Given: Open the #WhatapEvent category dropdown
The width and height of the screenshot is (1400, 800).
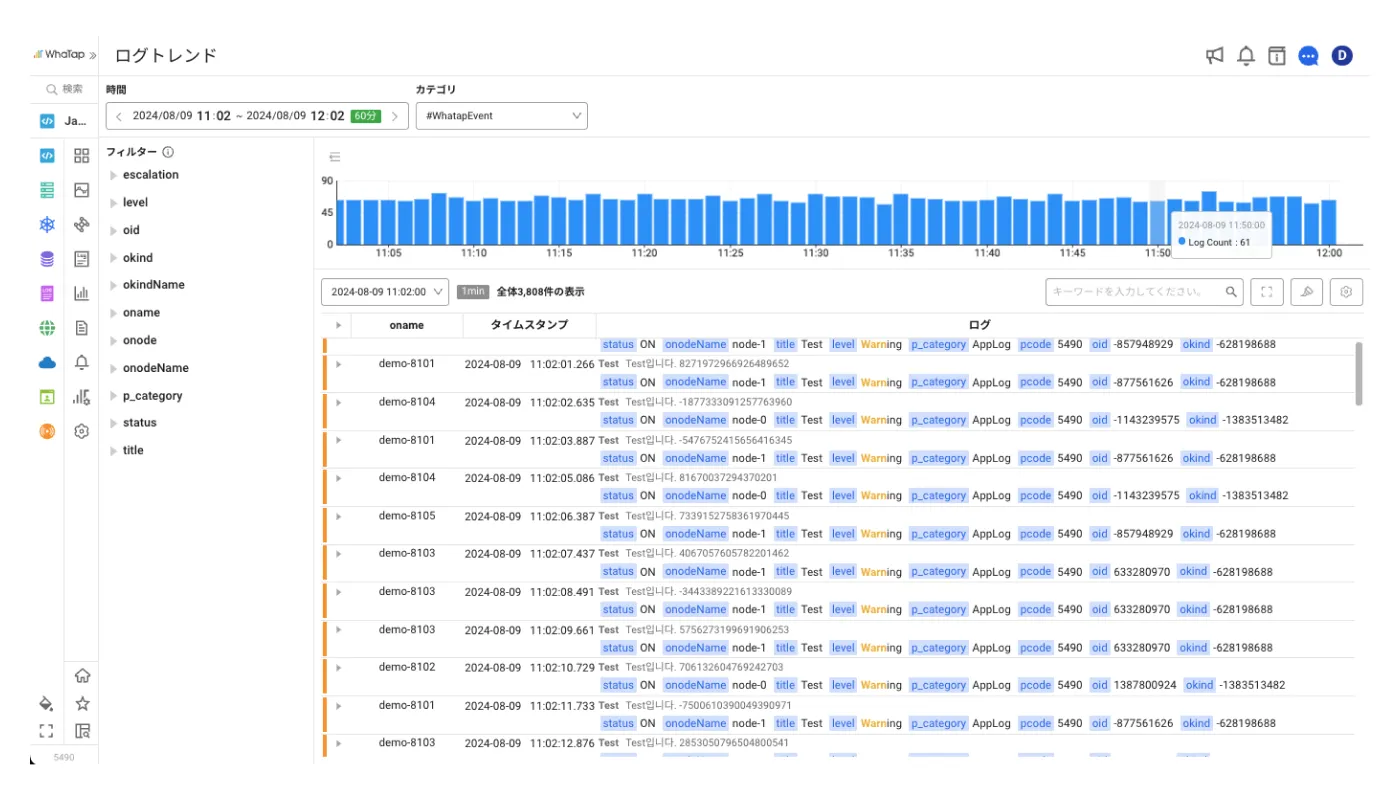Looking at the screenshot, I should coord(502,116).
